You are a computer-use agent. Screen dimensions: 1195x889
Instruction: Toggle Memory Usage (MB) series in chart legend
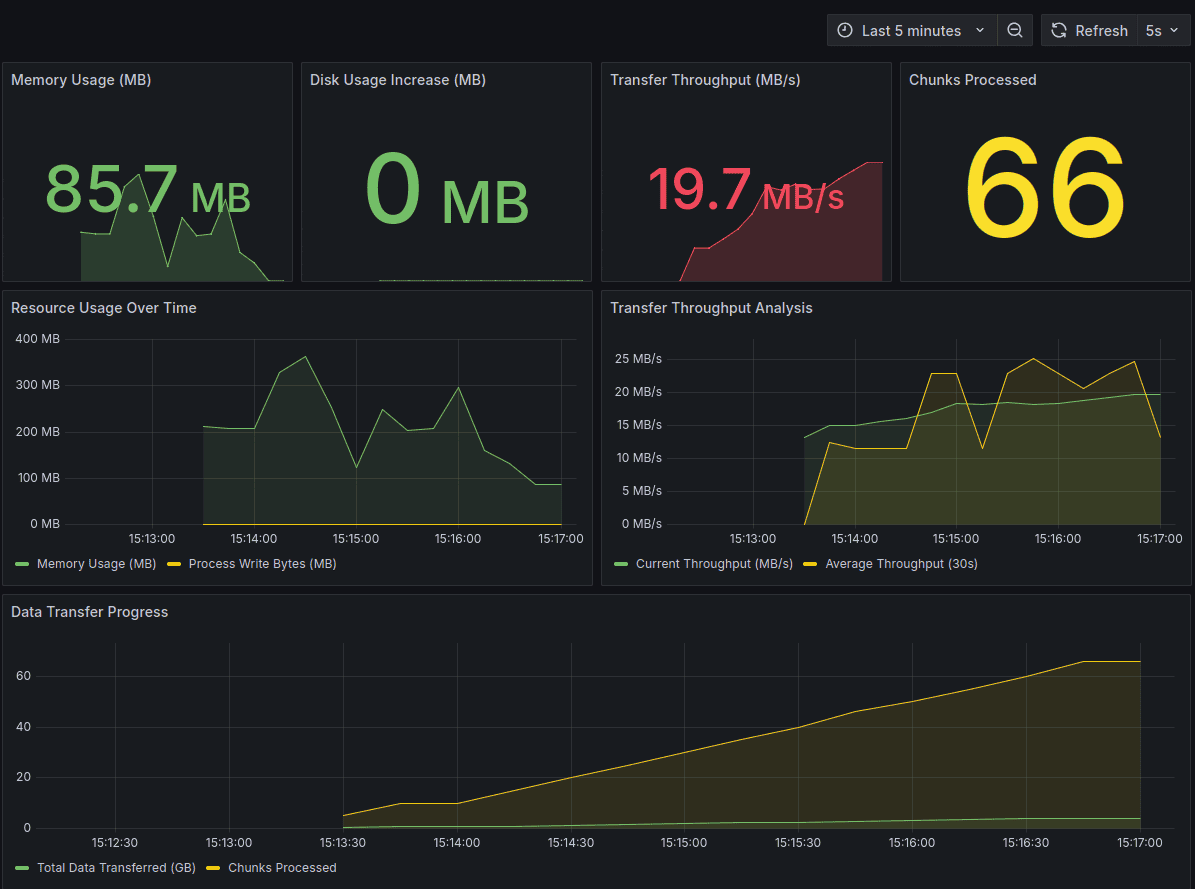tap(96, 564)
